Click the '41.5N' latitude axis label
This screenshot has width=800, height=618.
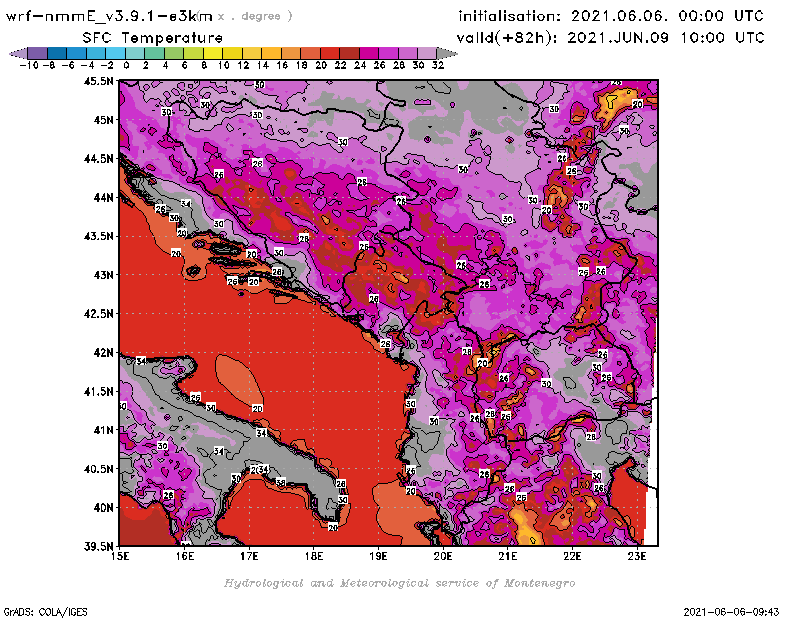98,391
